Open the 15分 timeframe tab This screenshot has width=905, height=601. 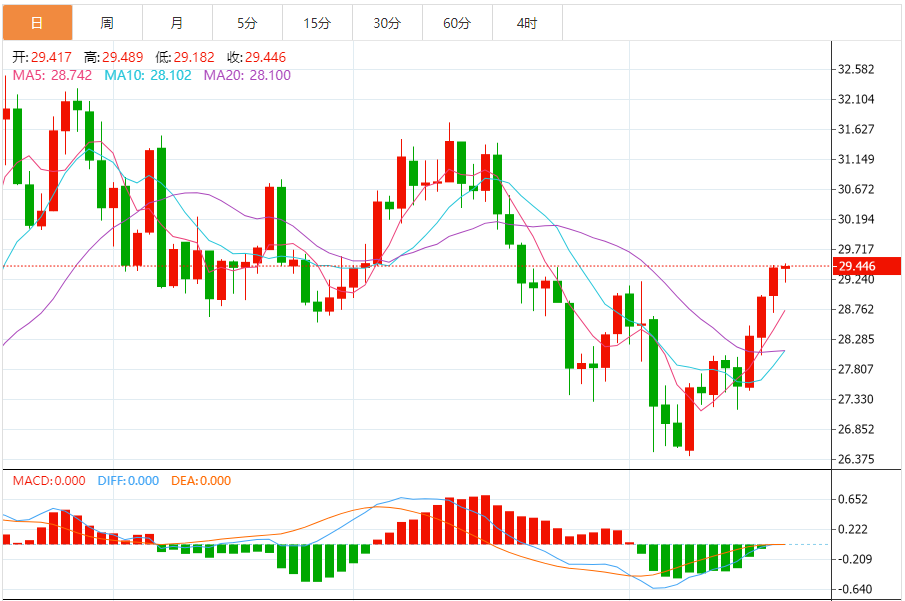click(x=317, y=23)
